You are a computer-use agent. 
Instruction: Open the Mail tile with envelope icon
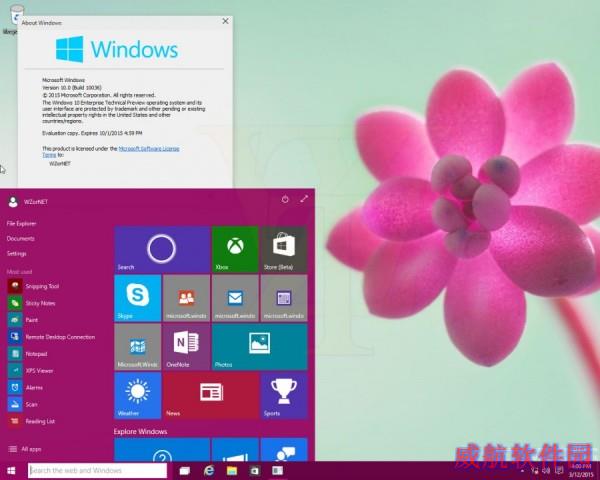[x=235, y=298]
